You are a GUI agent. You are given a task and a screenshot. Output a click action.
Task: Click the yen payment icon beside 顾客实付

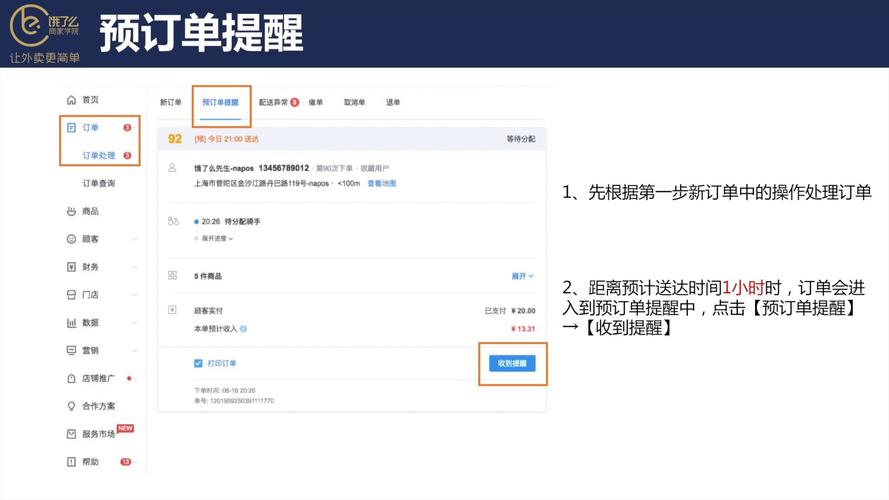click(172, 310)
